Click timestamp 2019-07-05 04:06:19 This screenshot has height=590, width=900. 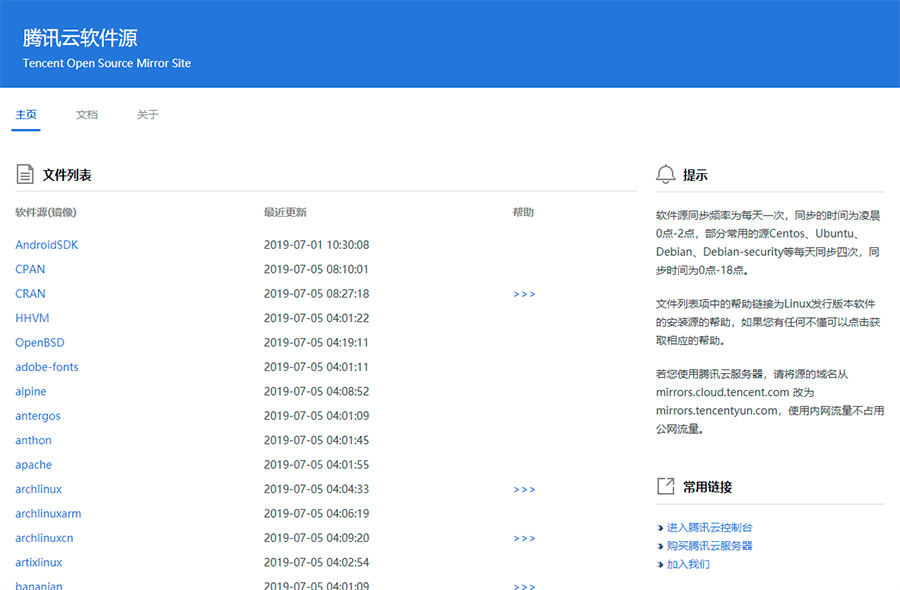[316, 514]
